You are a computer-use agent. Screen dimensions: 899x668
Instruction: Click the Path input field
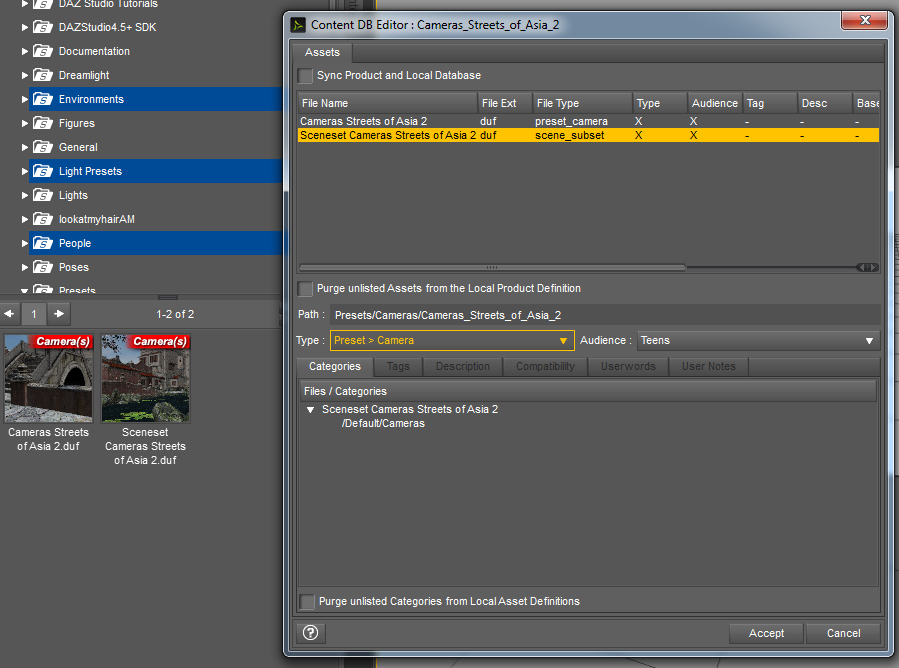coord(605,315)
